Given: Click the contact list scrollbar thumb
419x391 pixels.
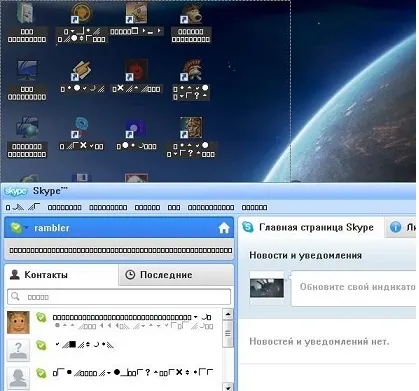Looking at the screenshot, I should (228, 333).
